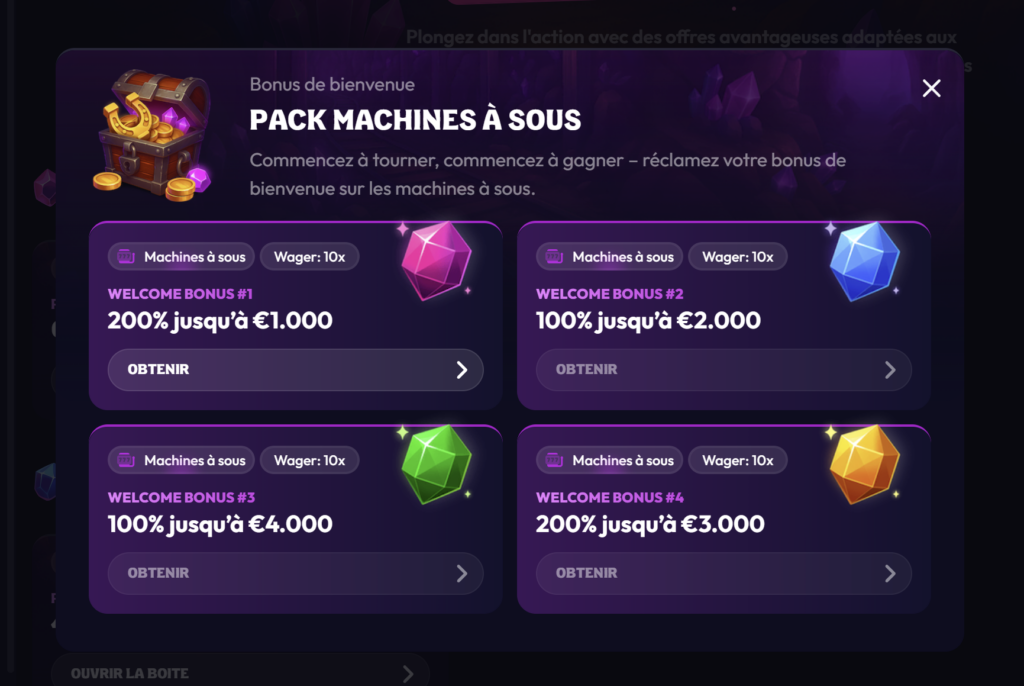Click slot machine icon in Bonus #1 tag
The width and height of the screenshot is (1024, 686).
[x=127, y=257]
